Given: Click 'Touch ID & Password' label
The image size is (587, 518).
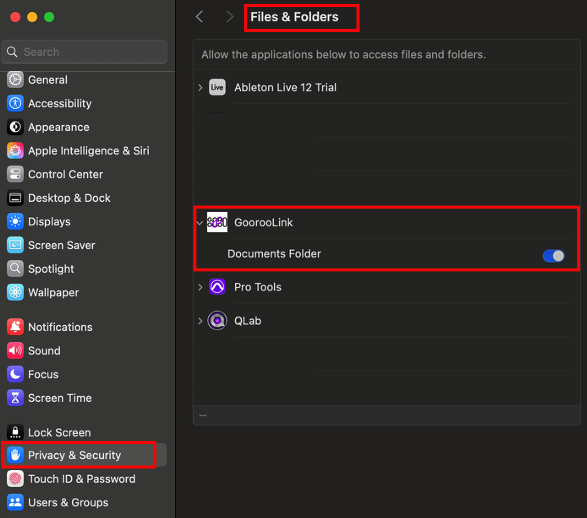Looking at the screenshot, I should (x=82, y=479).
